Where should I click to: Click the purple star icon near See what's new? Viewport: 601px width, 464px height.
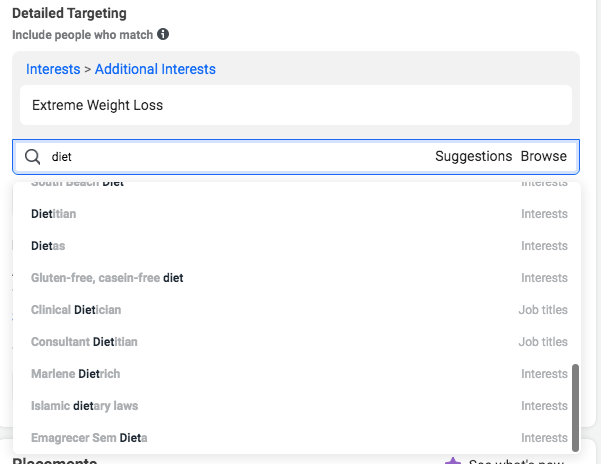453,461
